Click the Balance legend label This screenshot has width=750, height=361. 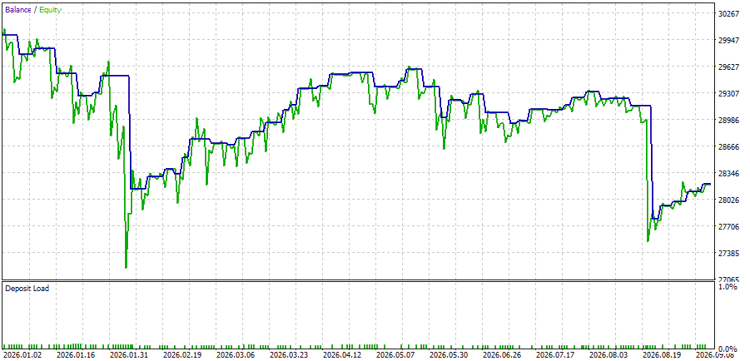[19, 10]
